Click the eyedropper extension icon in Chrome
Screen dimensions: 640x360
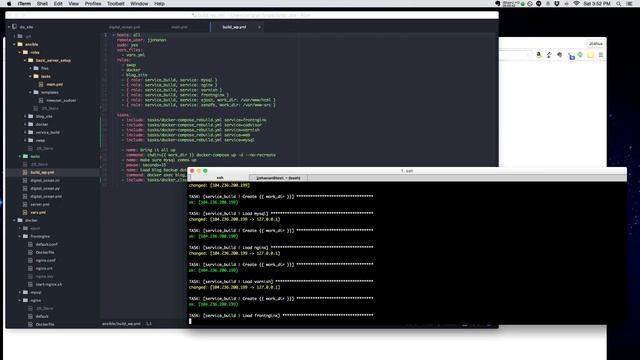(x=549, y=55)
